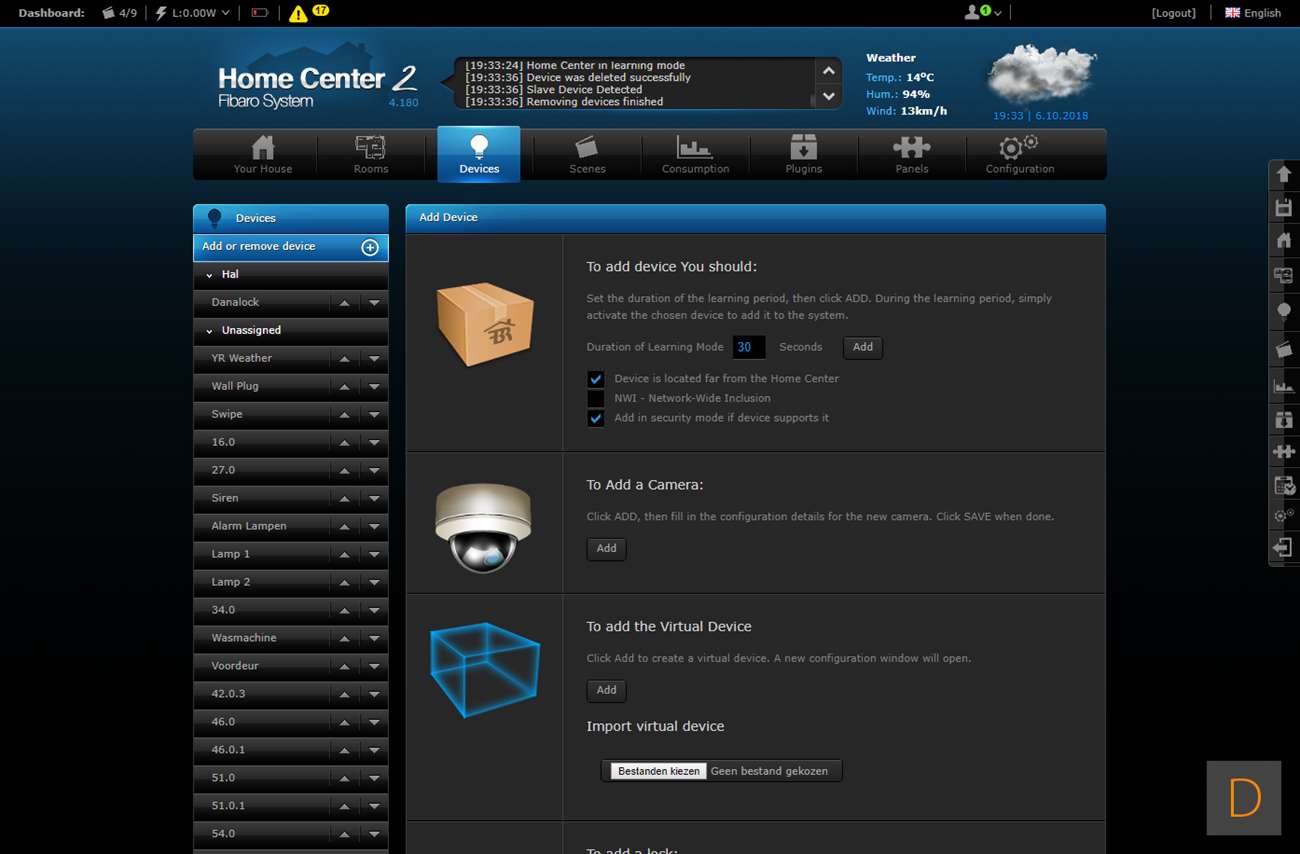The width and height of the screenshot is (1300, 854).
Task: Open the calendar checkmark icon in right sidebar
Action: pos(1284,485)
